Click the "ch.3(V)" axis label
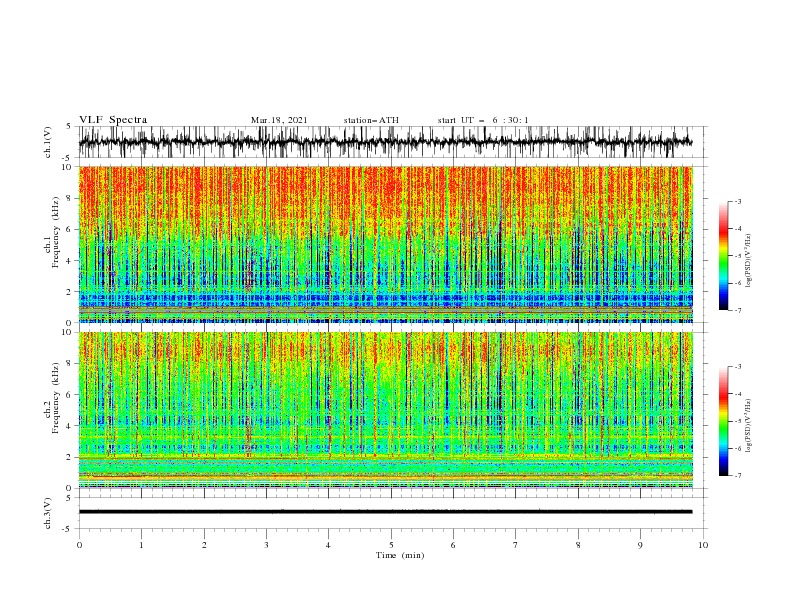The height and width of the screenshot is (612, 792). tap(48, 513)
